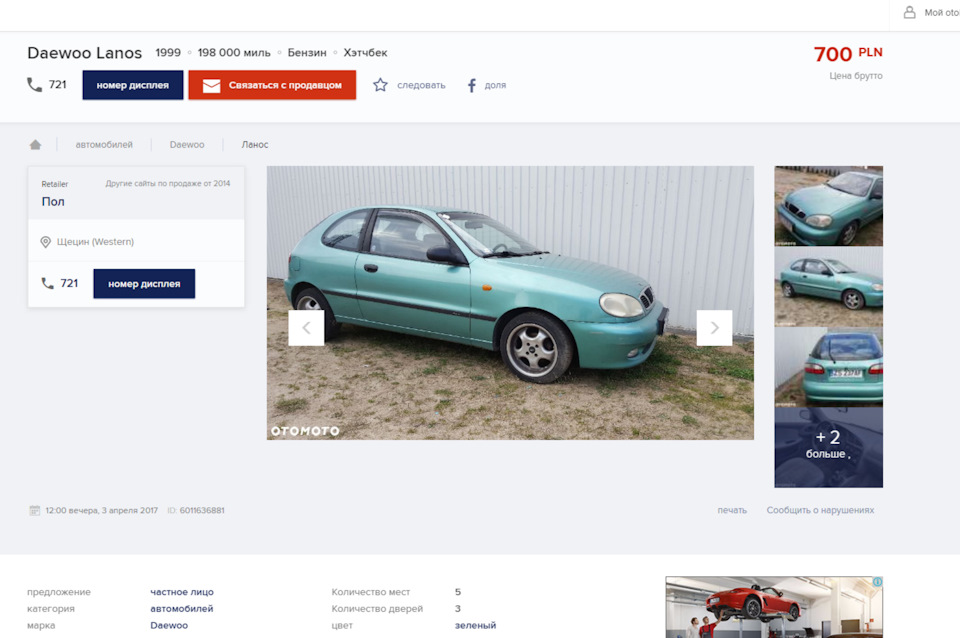Click 'Сообщить о нарушениях' report link
The image size is (960, 638).
coord(820,510)
